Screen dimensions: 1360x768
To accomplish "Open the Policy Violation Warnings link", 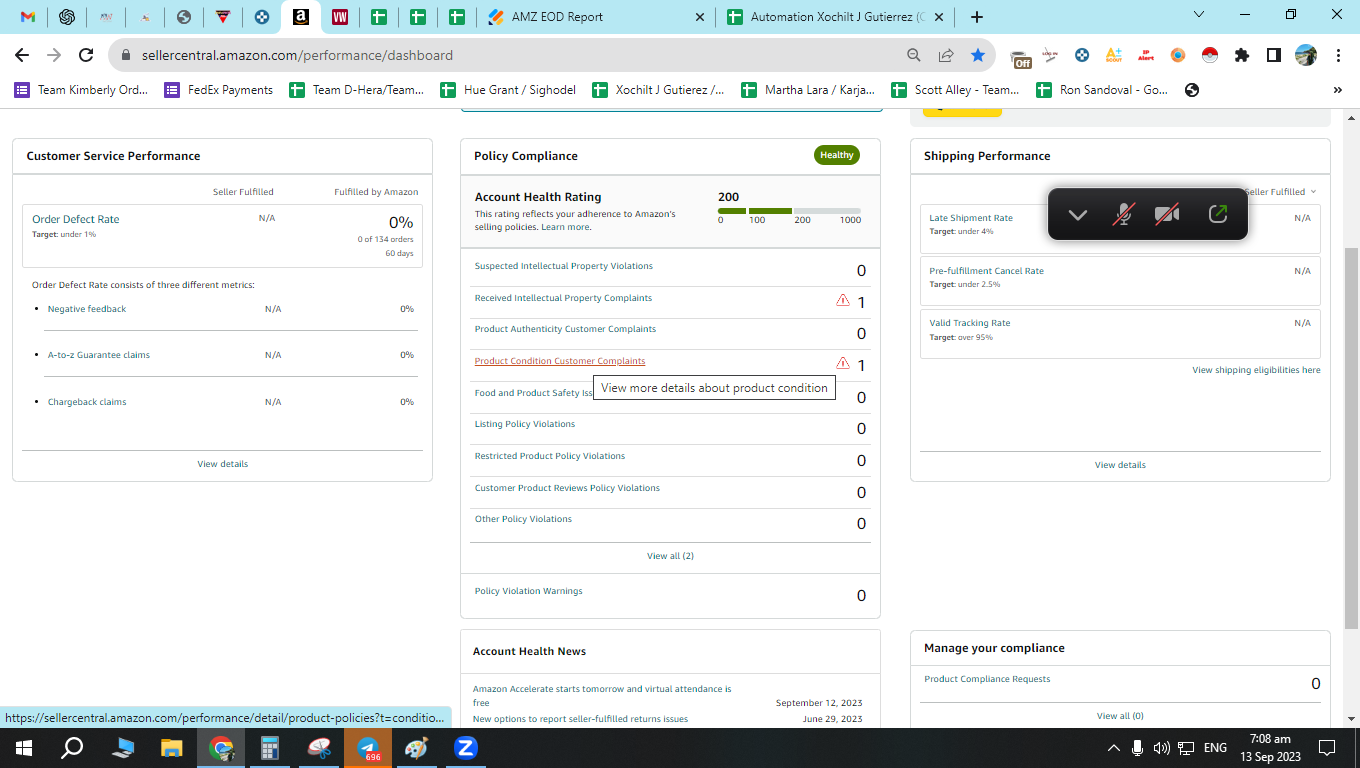I will tap(528, 591).
